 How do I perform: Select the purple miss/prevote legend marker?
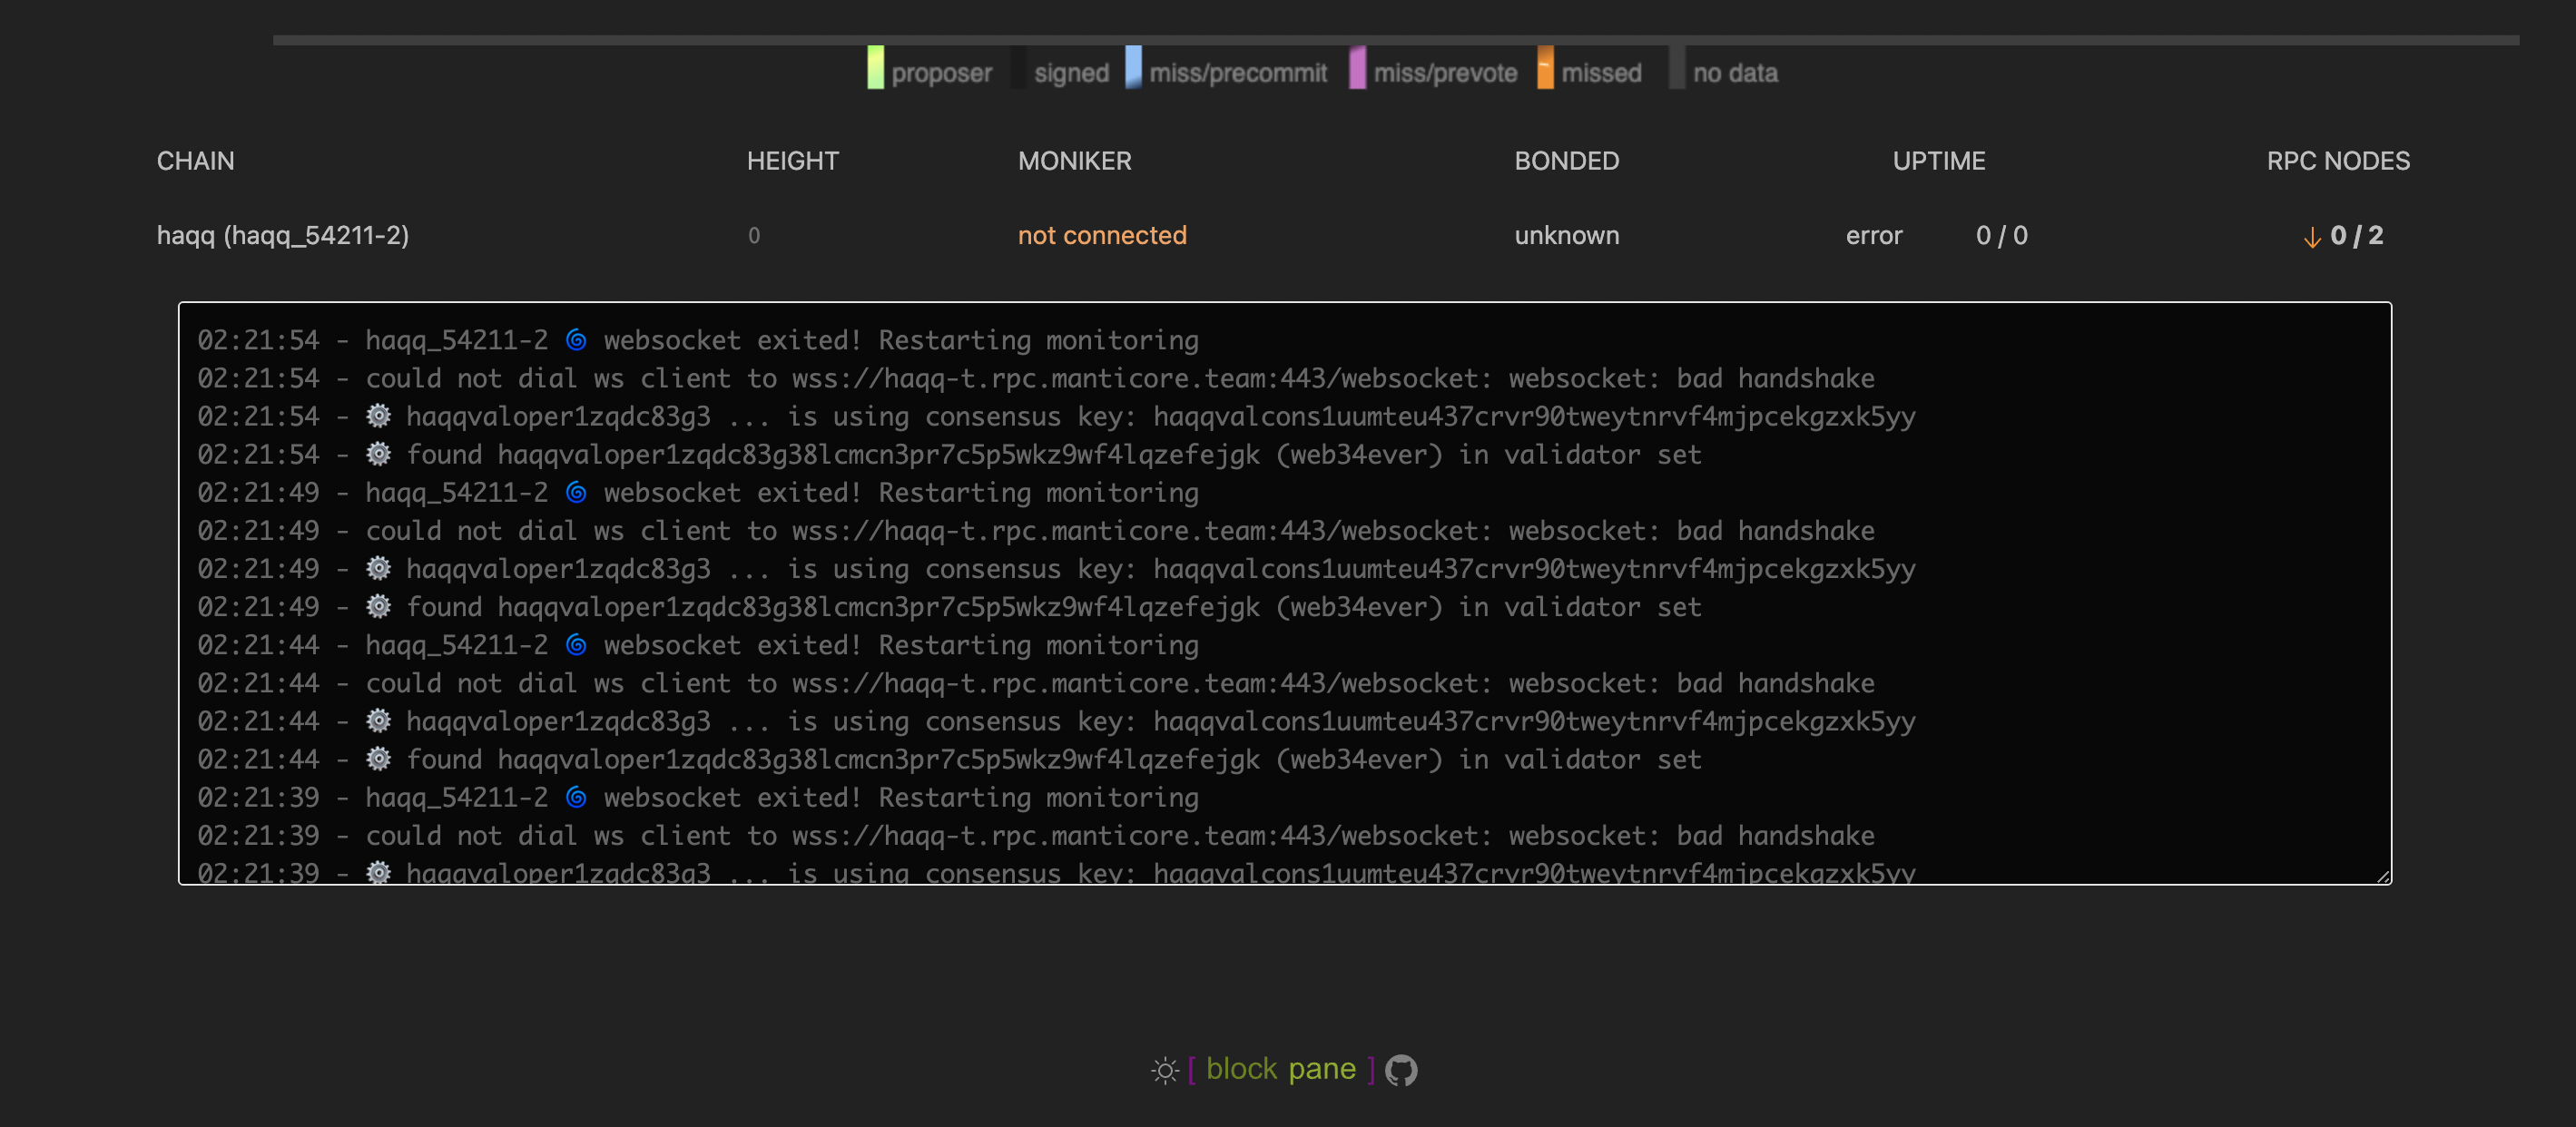(x=1358, y=71)
